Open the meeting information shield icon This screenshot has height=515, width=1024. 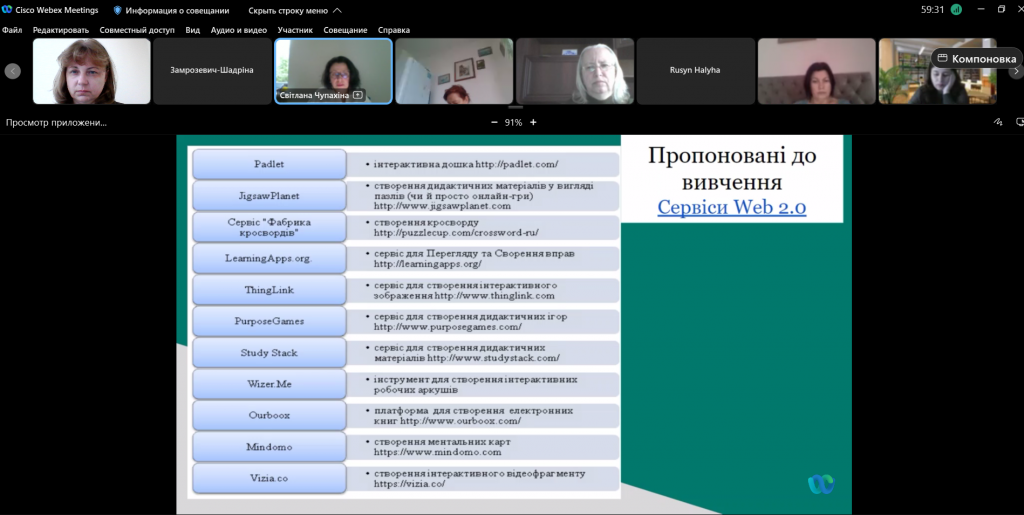tap(117, 10)
